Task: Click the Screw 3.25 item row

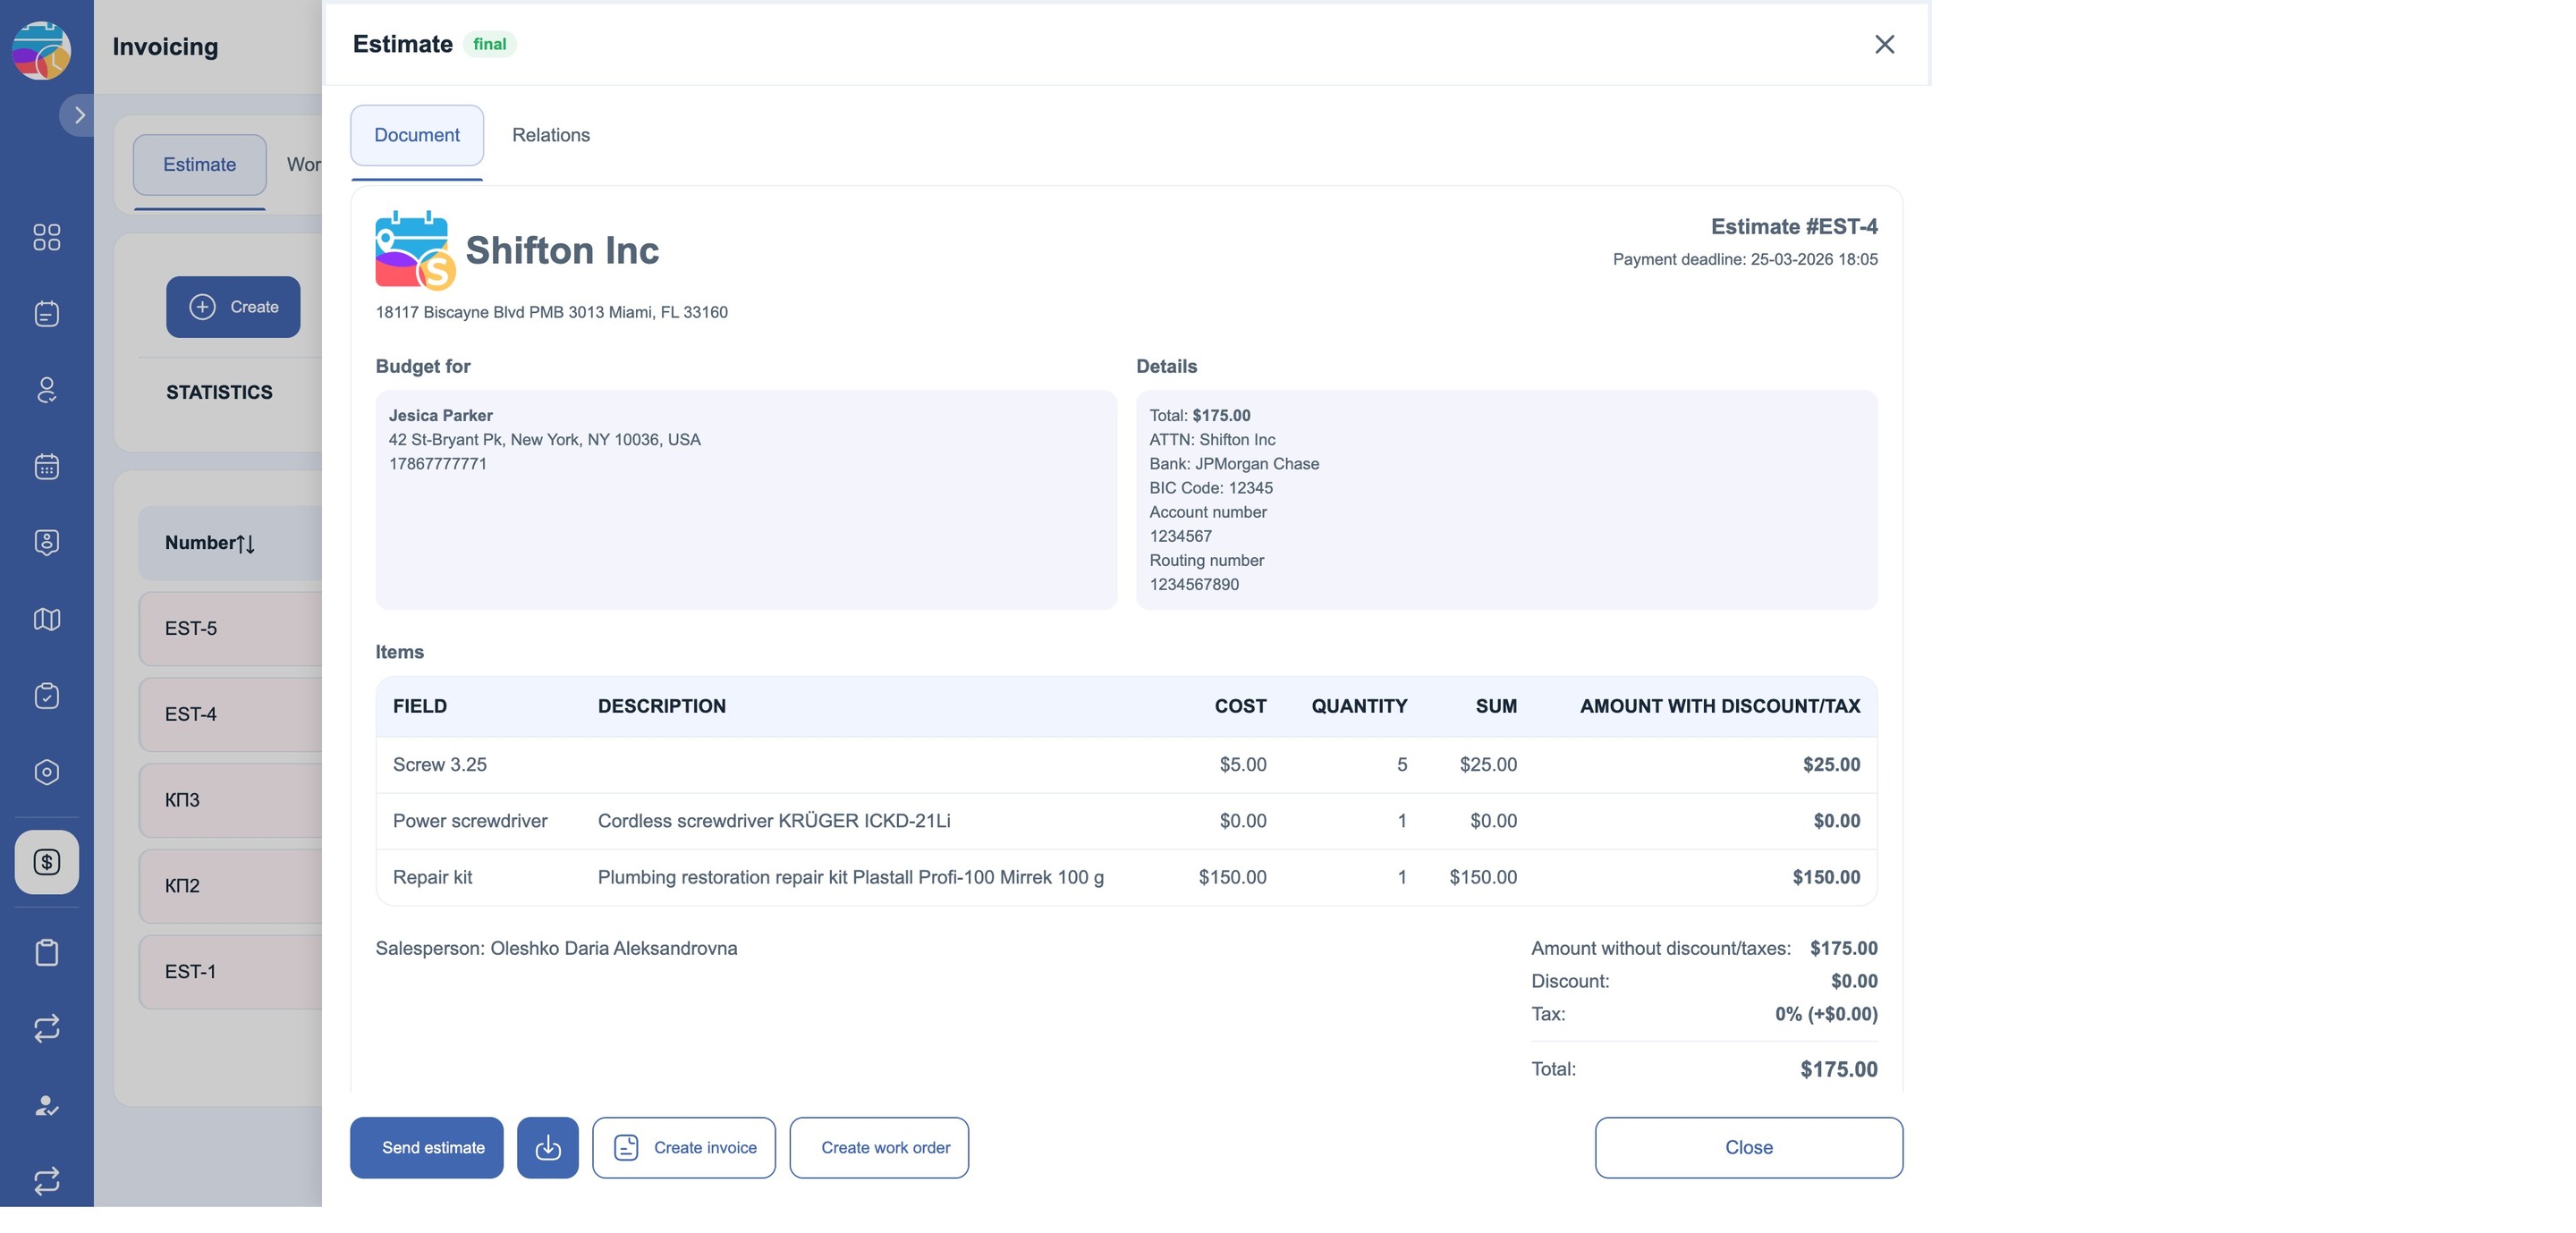Action: coord(1126,765)
